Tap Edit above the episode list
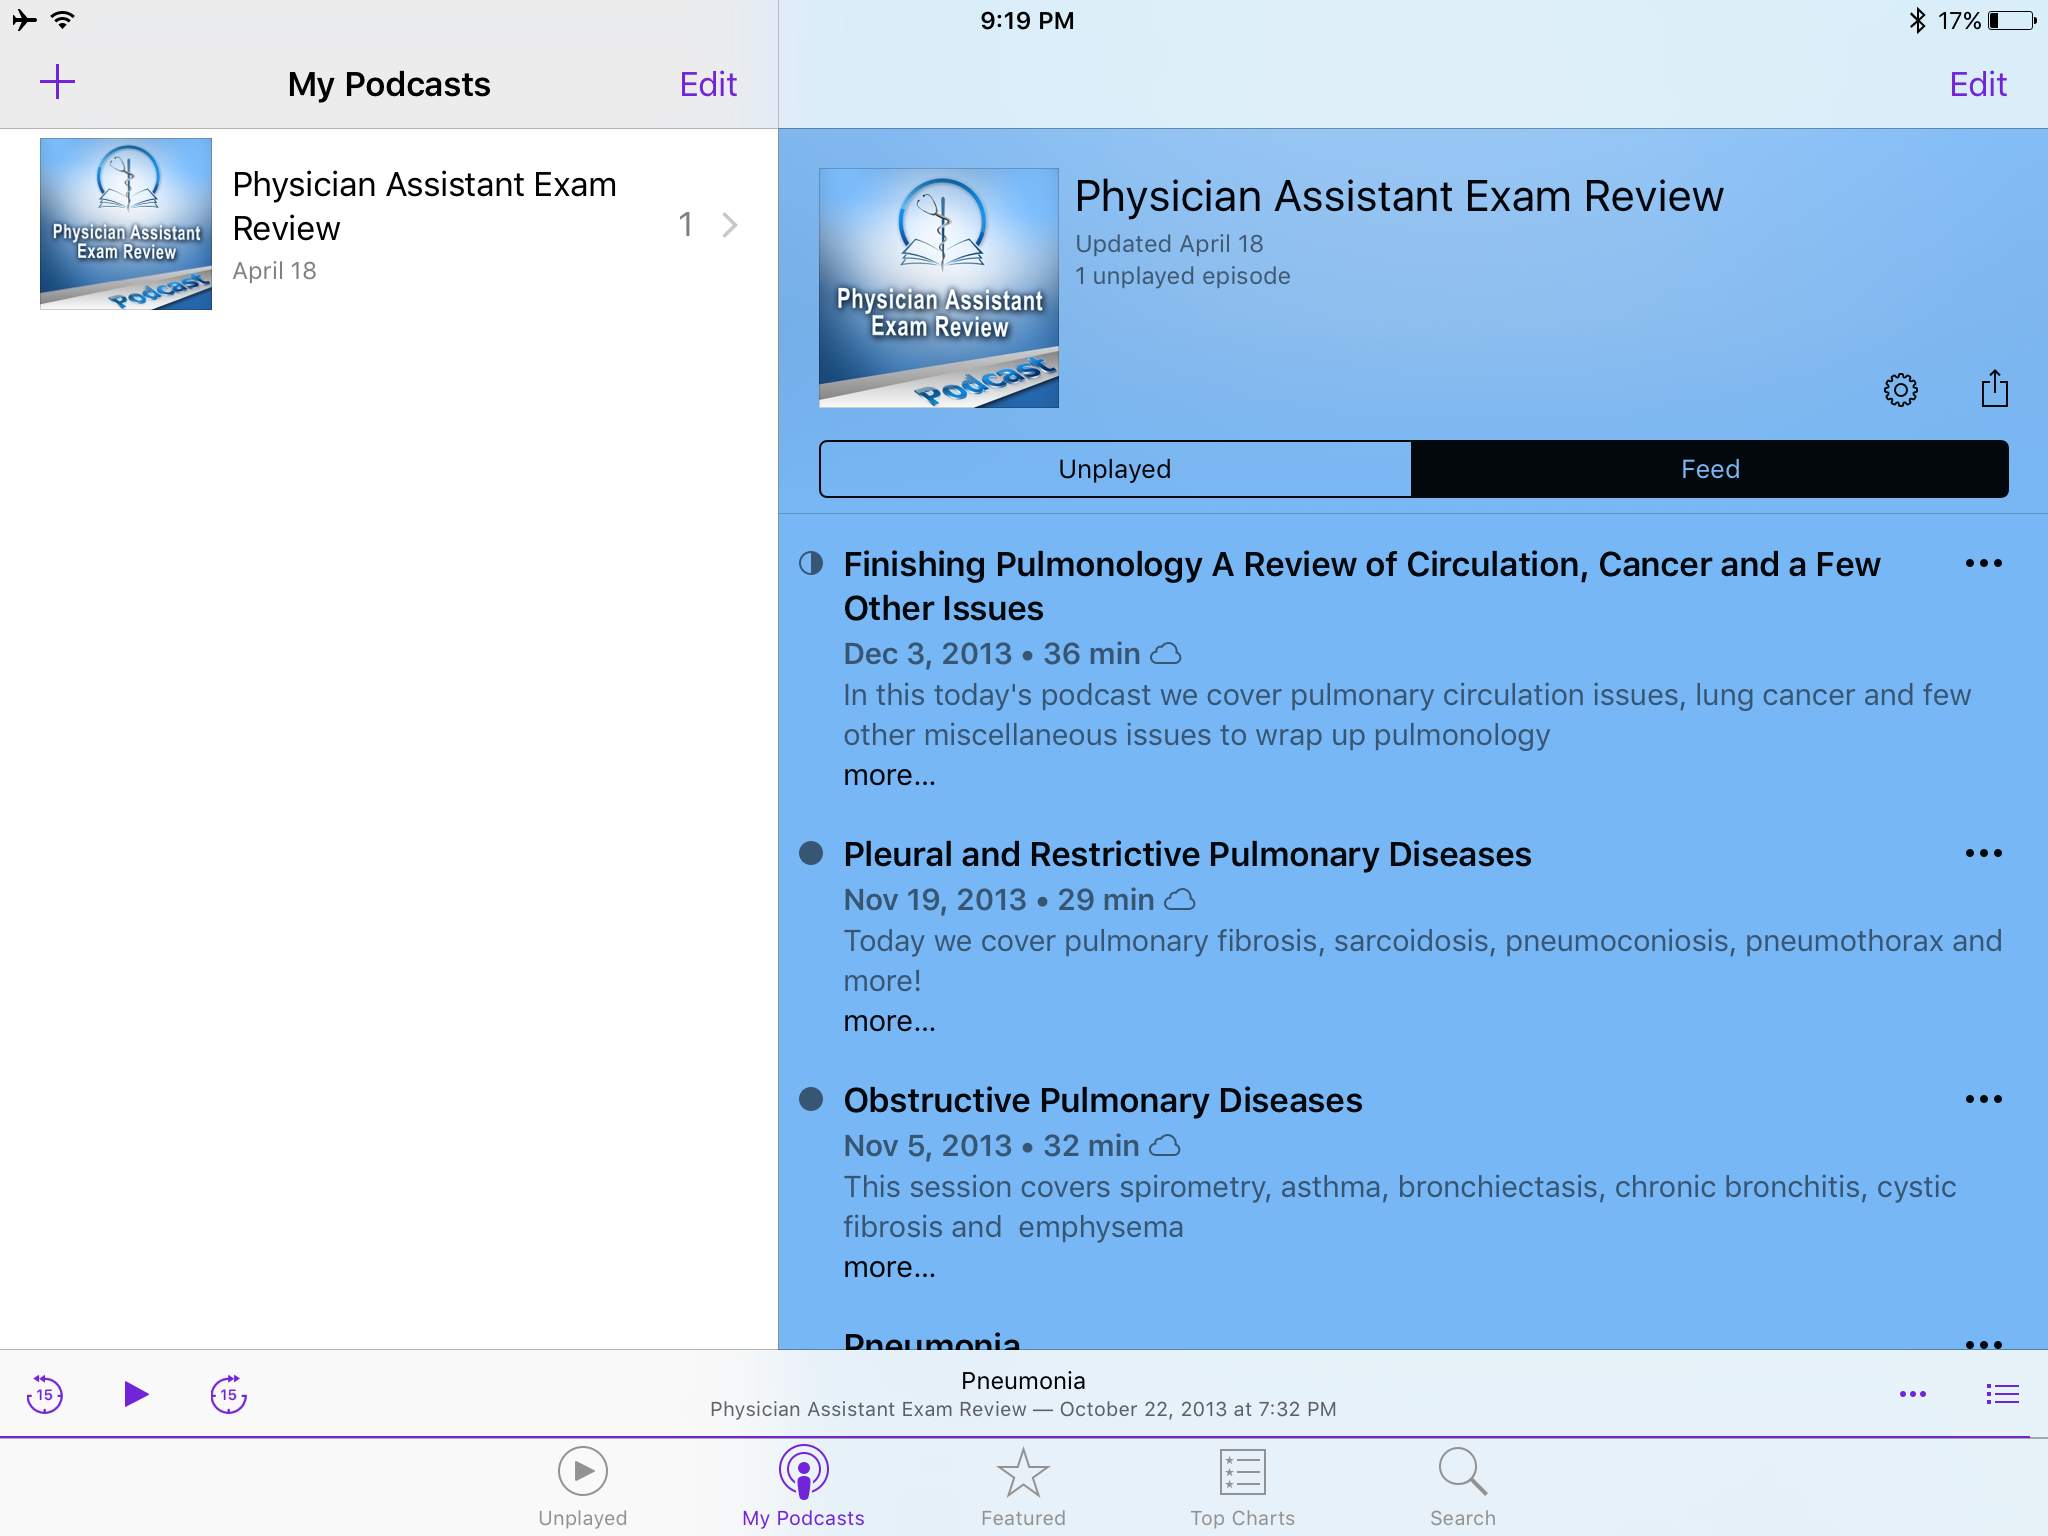Viewport: 2048px width, 1536px height. pyautogui.click(x=1977, y=84)
